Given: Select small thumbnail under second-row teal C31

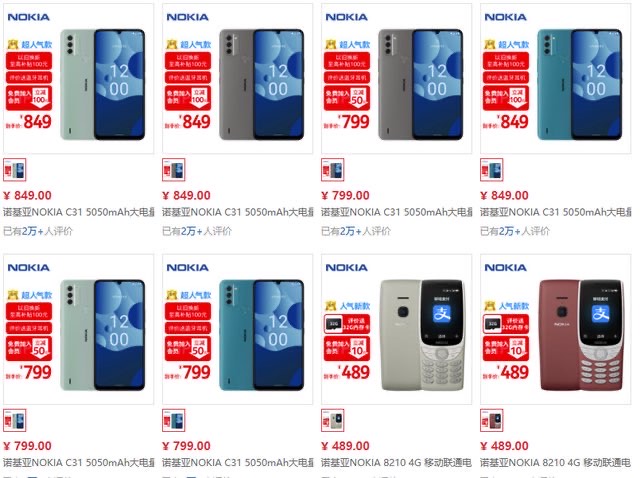Looking at the screenshot, I should click(174, 420).
